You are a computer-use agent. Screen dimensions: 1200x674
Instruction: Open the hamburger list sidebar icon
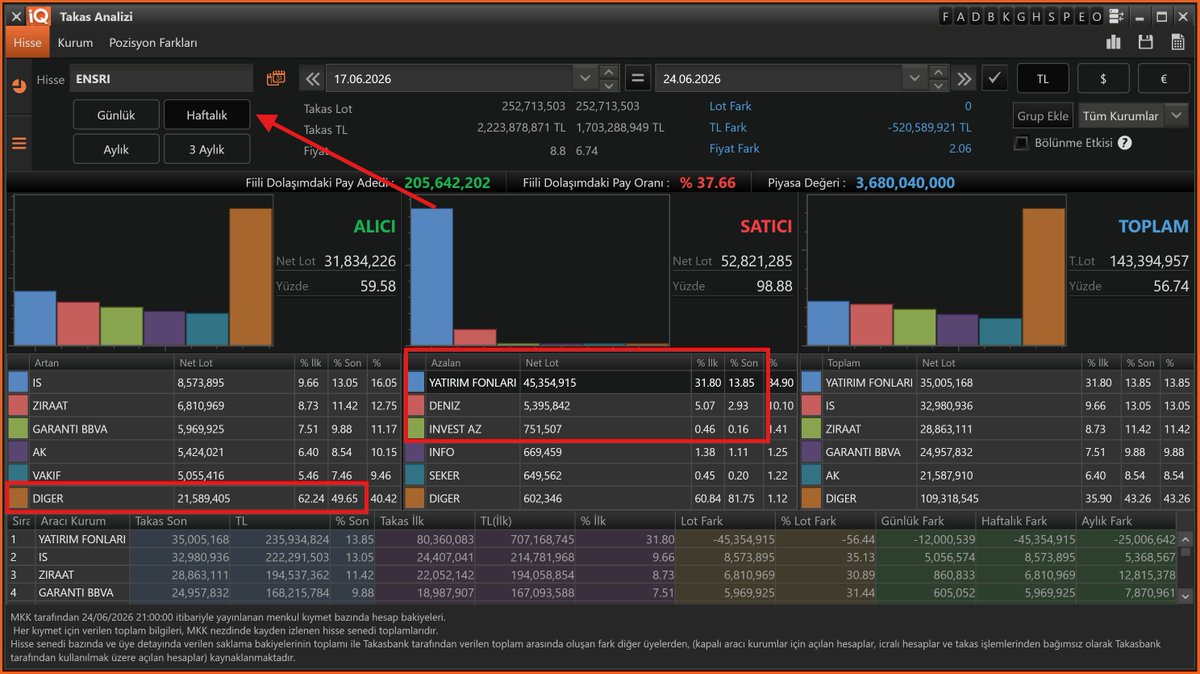(x=18, y=143)
